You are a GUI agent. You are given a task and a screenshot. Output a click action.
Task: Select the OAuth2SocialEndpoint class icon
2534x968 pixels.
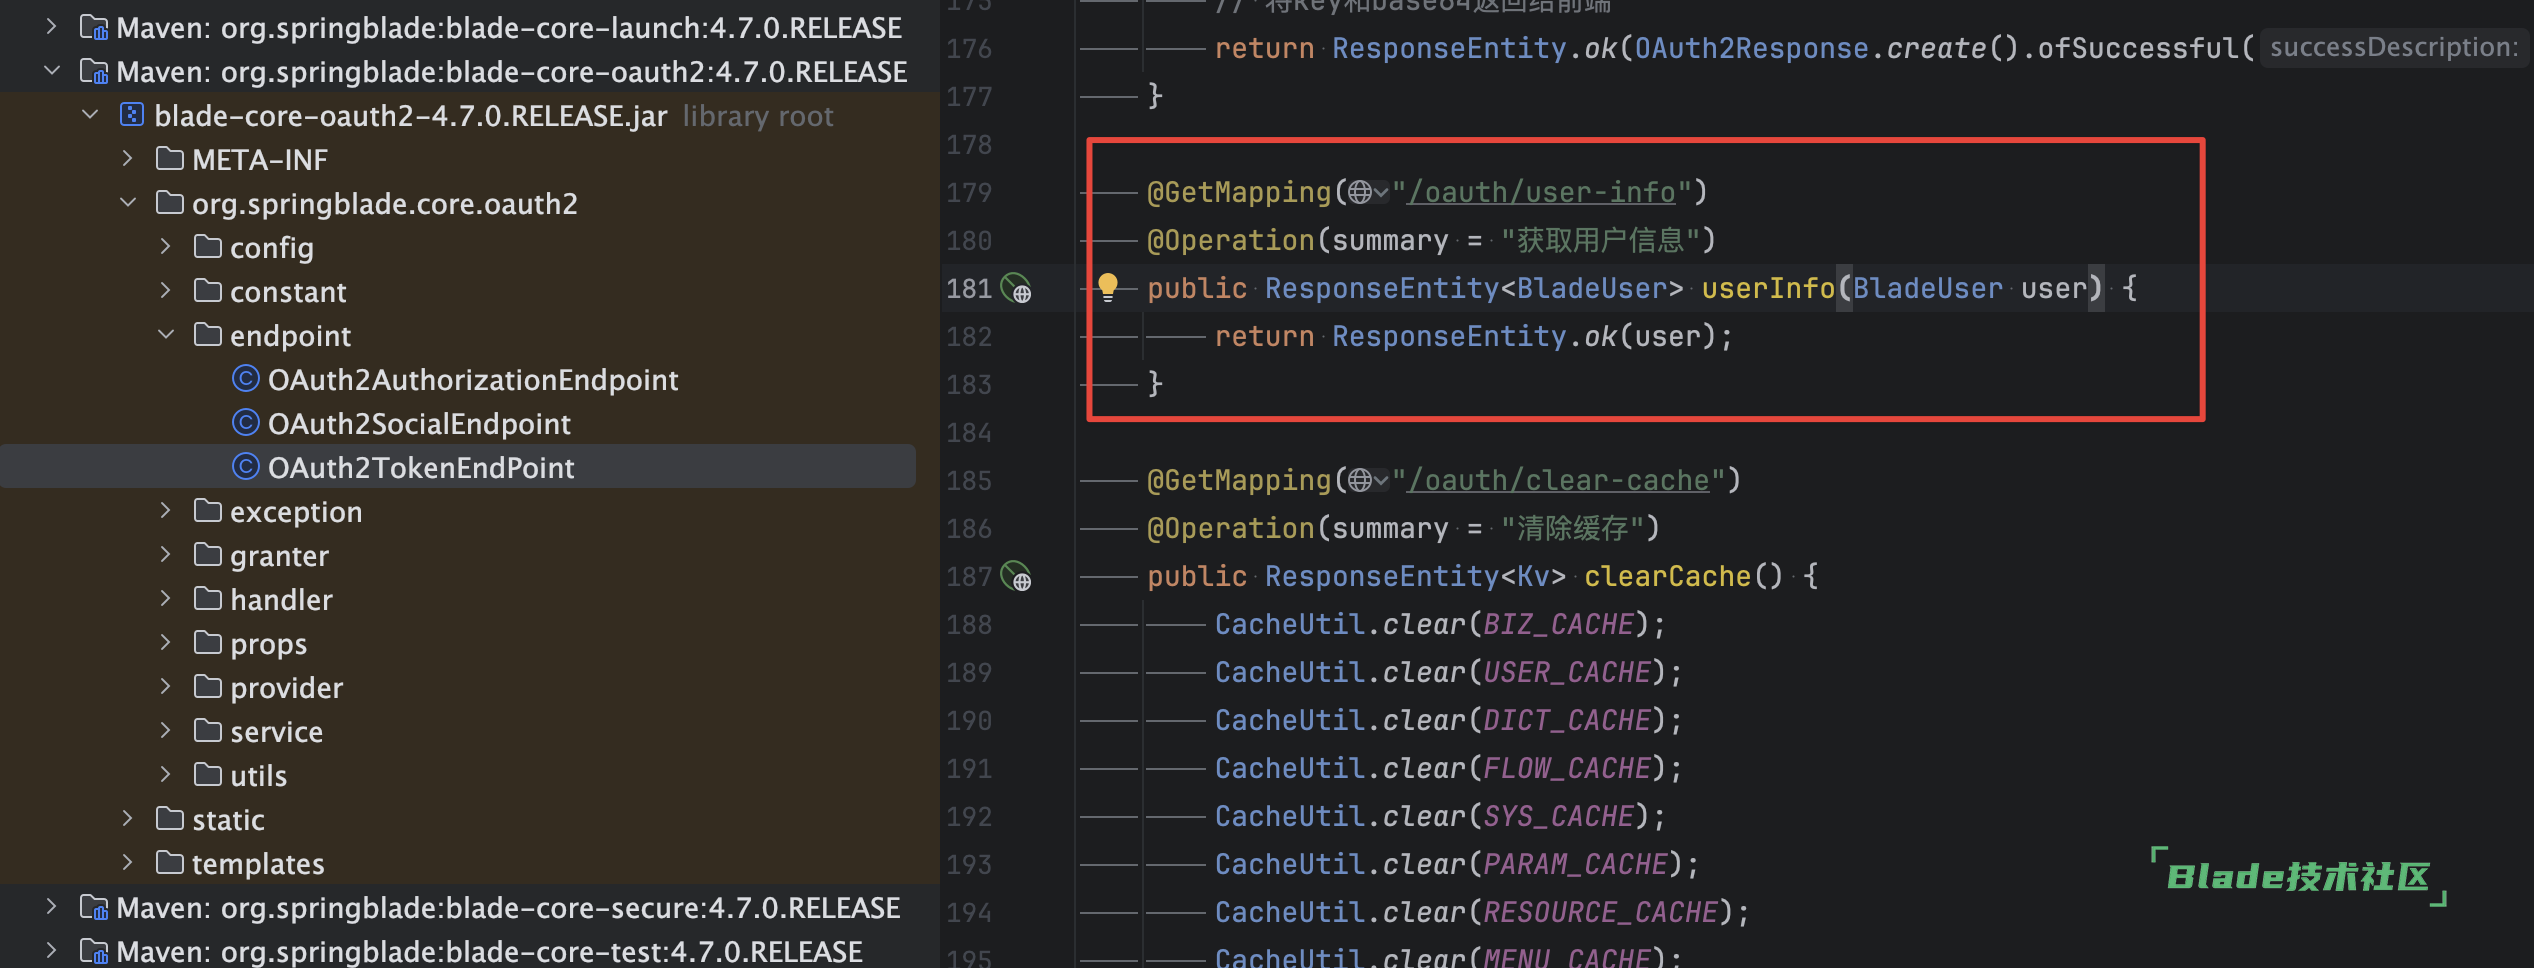click(x=245, y=423)
